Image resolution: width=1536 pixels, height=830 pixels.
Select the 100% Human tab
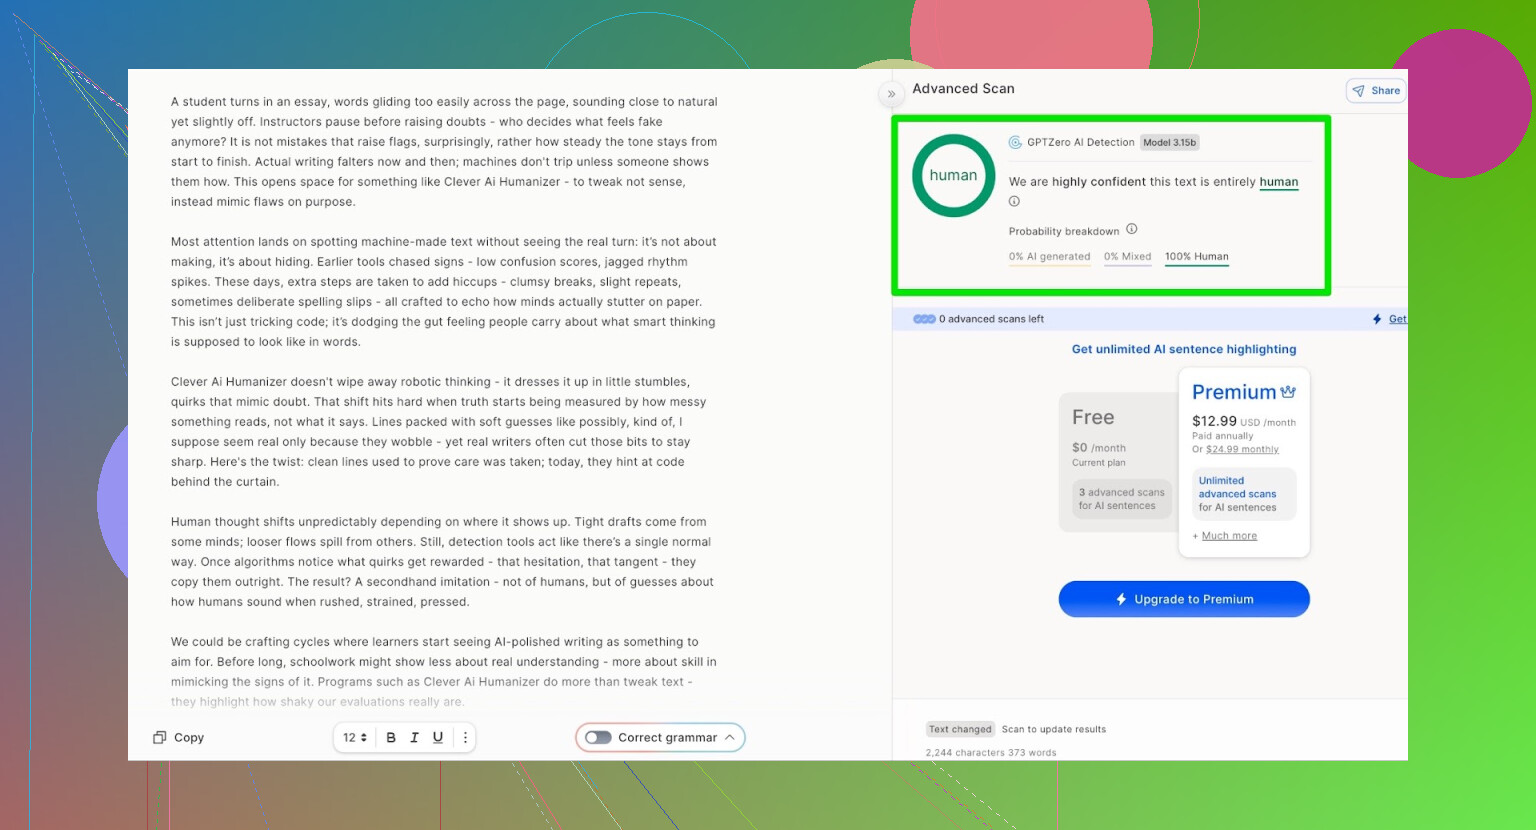pos(1196,257)
